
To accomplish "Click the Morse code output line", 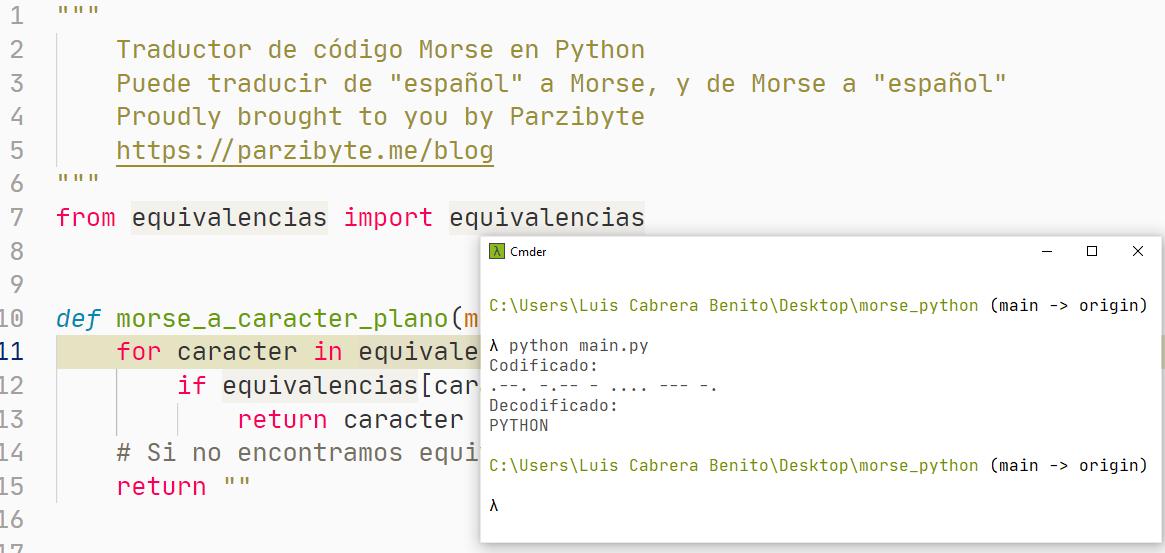I will tap(603, 386).
